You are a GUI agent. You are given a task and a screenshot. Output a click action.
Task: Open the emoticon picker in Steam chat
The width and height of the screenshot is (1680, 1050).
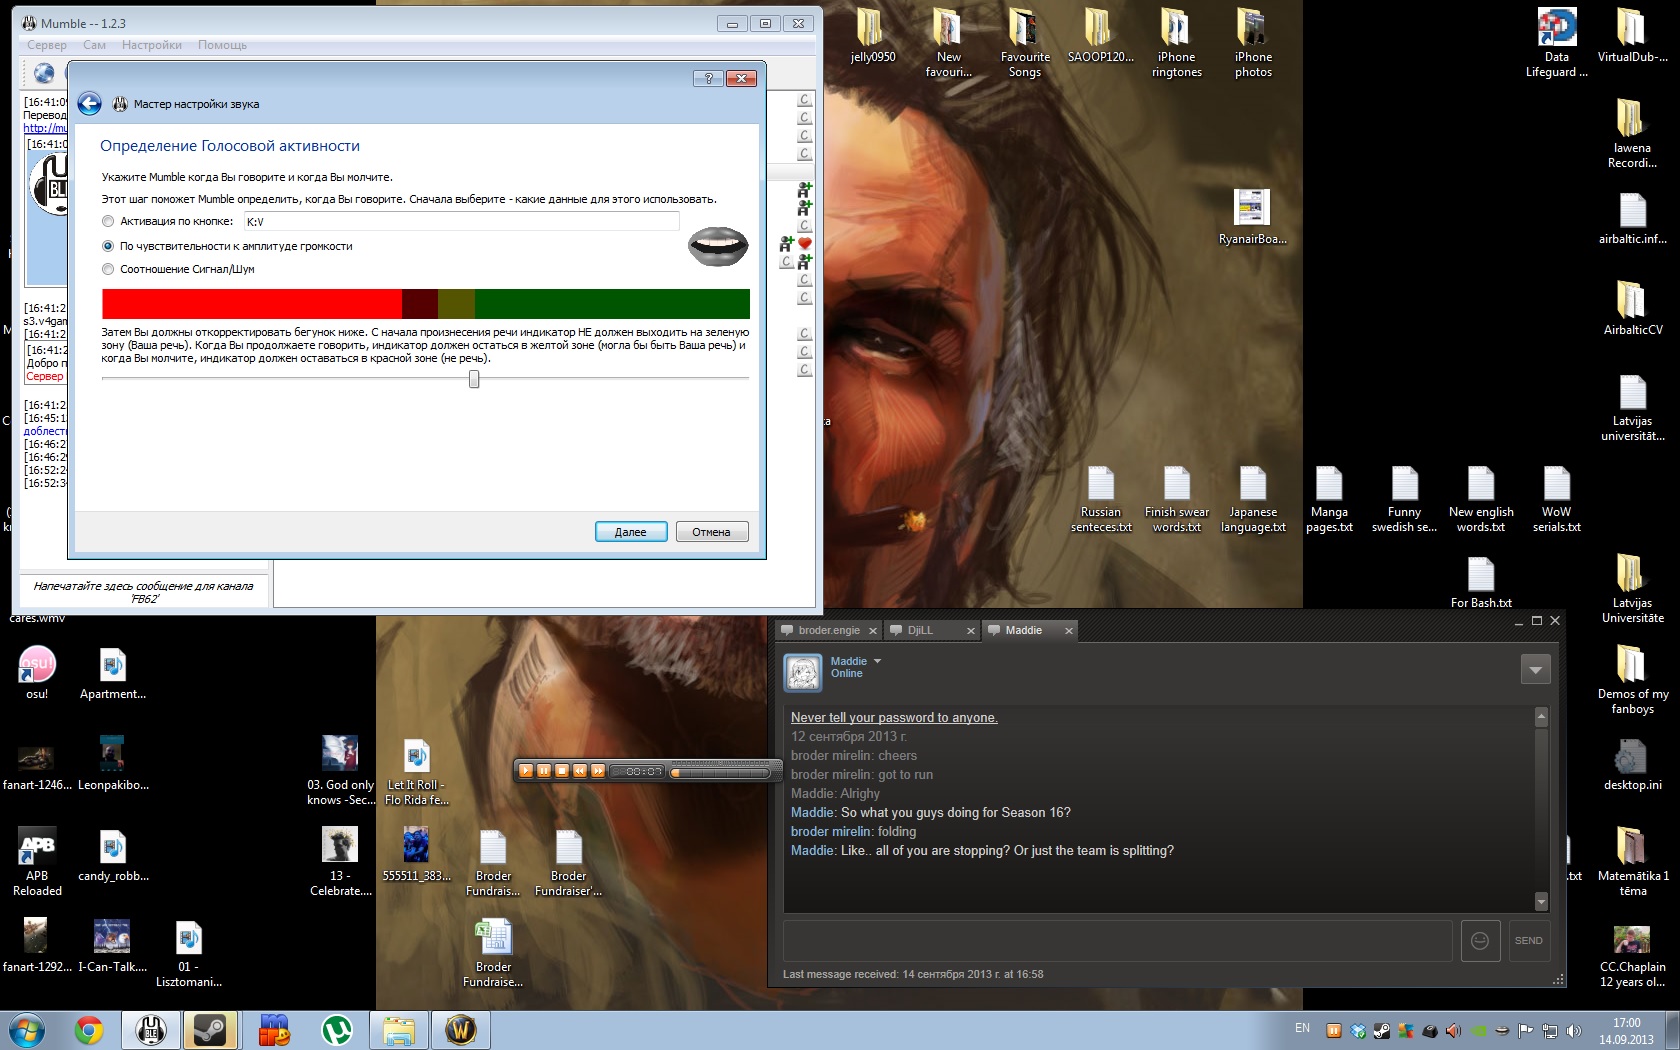[1480, 941]
